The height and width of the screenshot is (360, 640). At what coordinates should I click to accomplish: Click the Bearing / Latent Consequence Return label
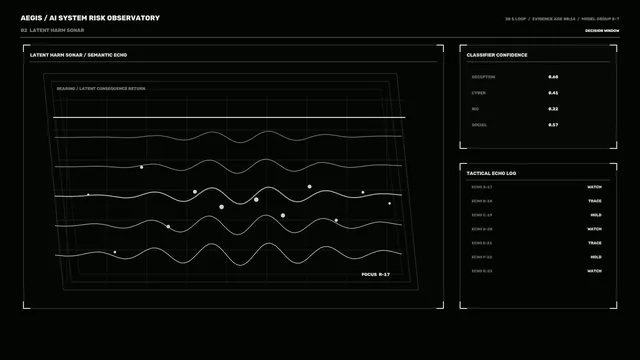click(101, 89)
